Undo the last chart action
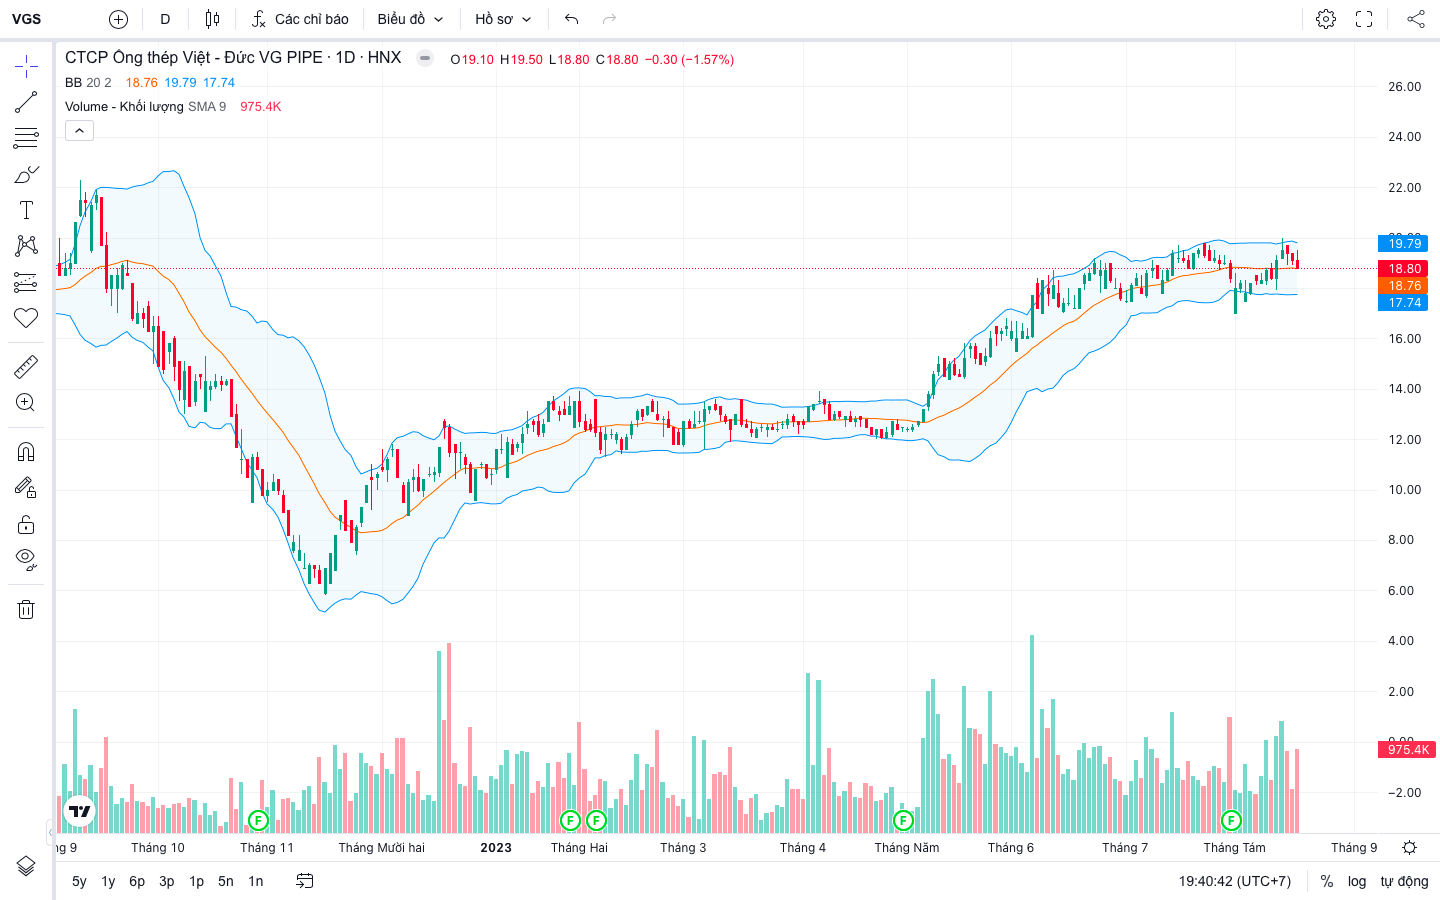The image size is (1440, 900). pos(572,19)
